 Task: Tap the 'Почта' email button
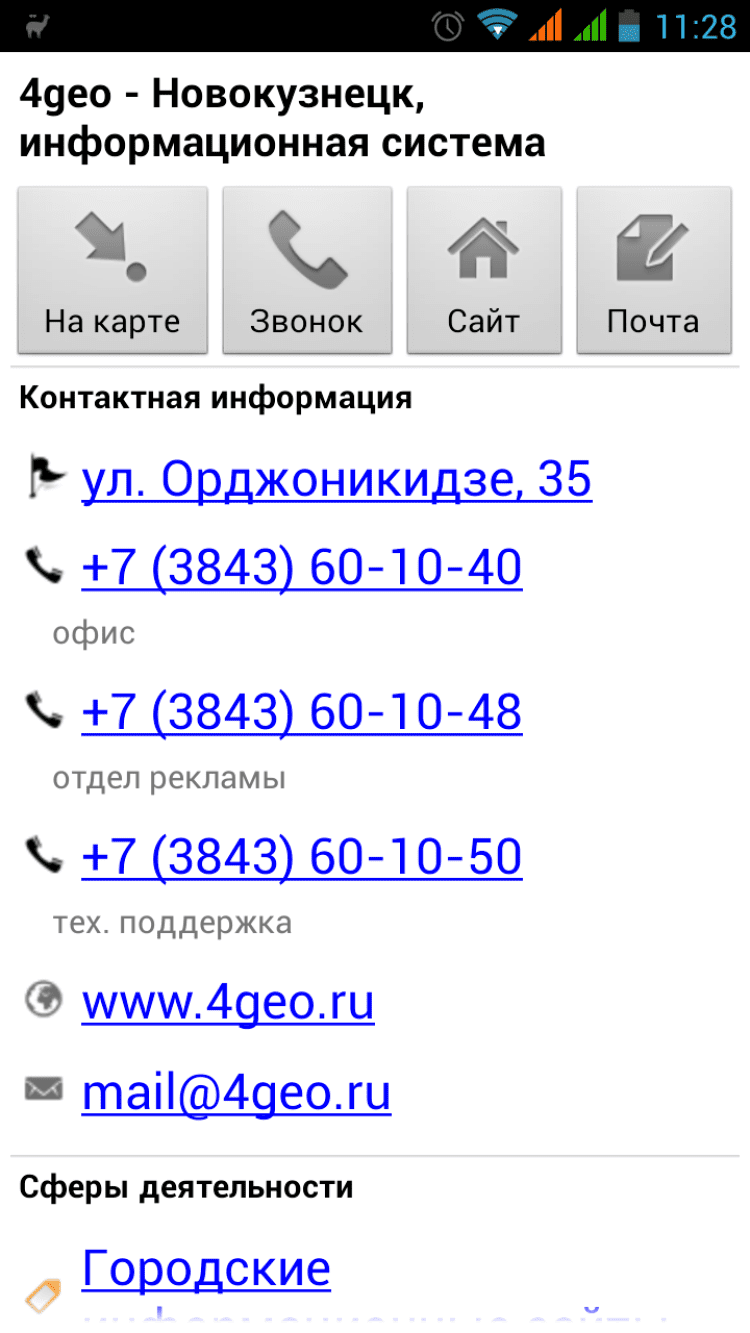(x=654, y=270)
